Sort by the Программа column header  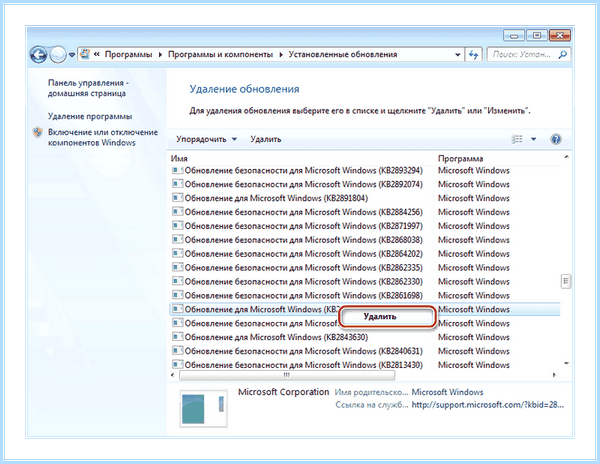click(x=460, y=158)
